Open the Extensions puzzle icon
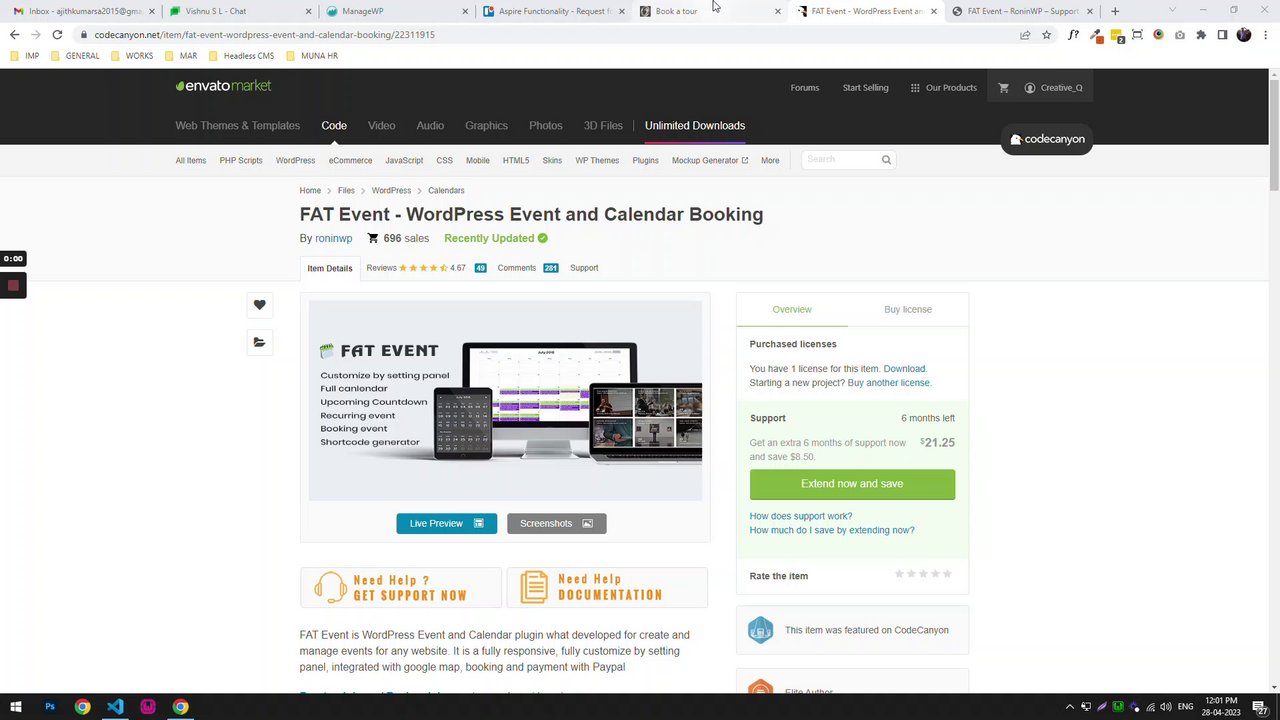 [1201, 34]
